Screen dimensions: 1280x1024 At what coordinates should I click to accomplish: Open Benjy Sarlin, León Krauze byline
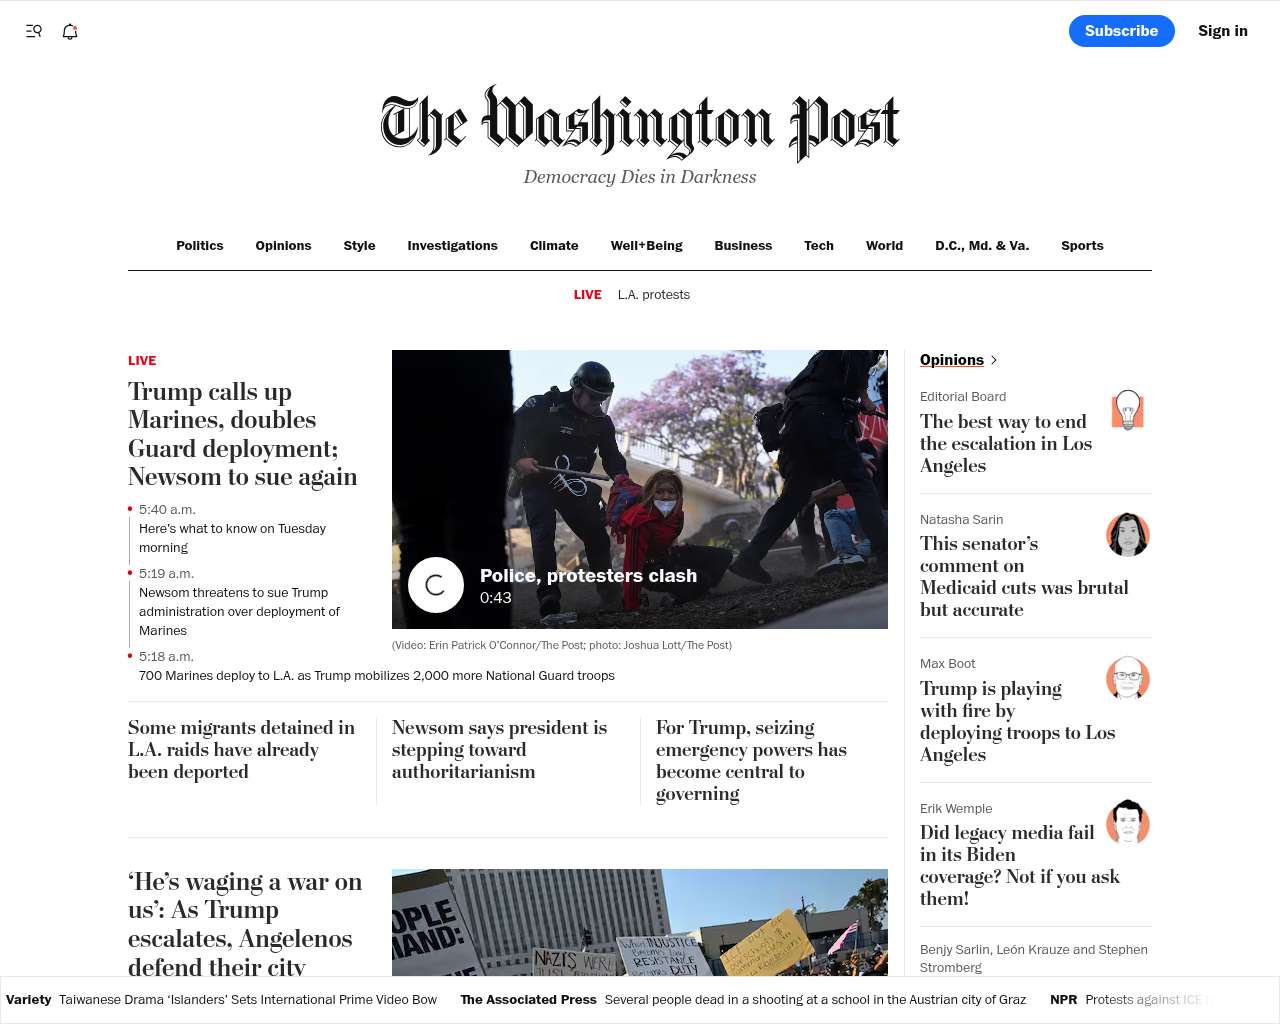pos(1034,958)
